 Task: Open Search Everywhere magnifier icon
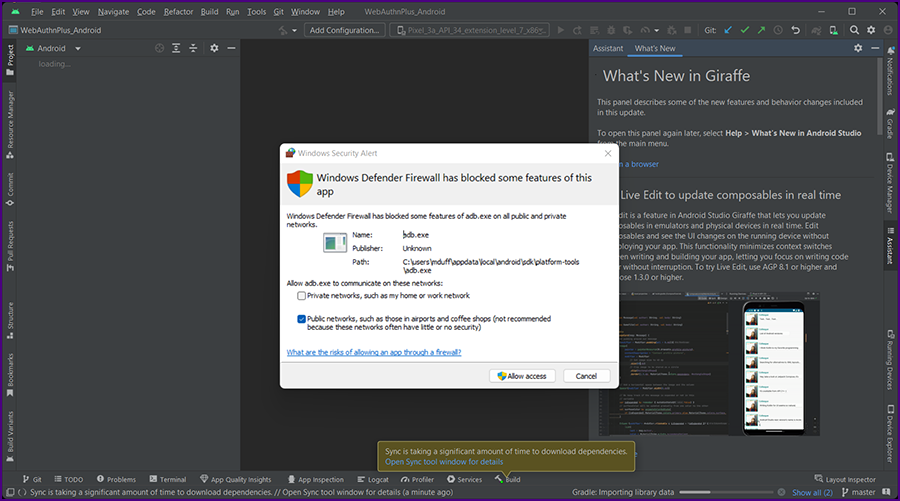853,30
